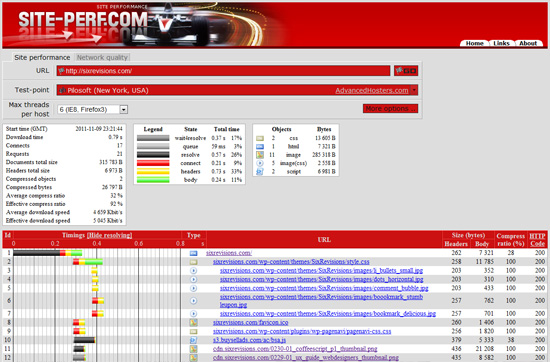
Task: Click the yellow headers legend color bar
Action: (x=153, y=171)
